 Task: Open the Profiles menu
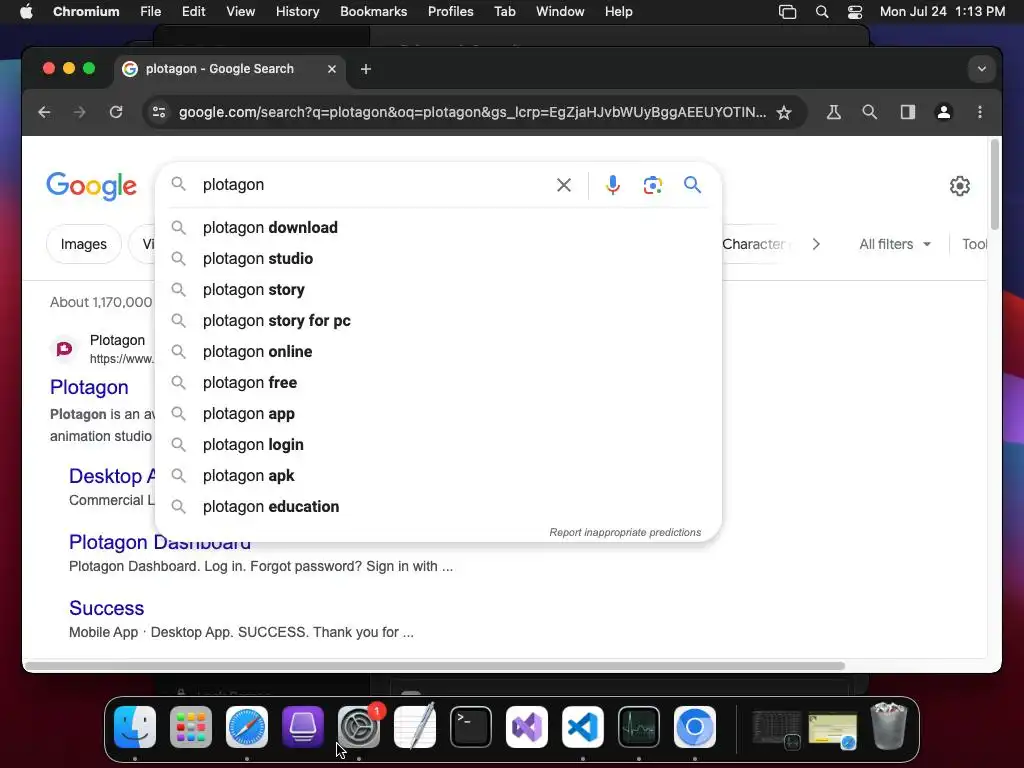coord(451,12)
